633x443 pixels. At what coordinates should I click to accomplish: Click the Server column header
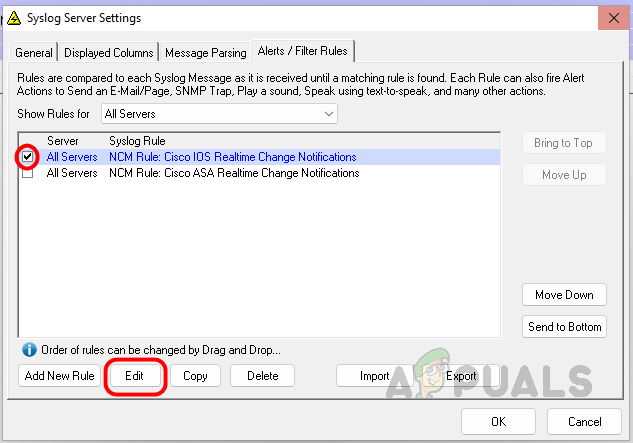point(63,141)
